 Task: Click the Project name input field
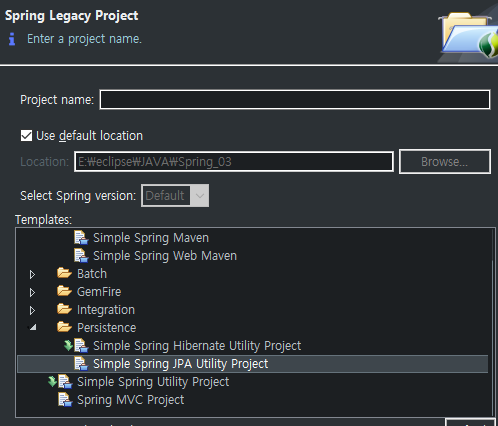pos(295,99)
